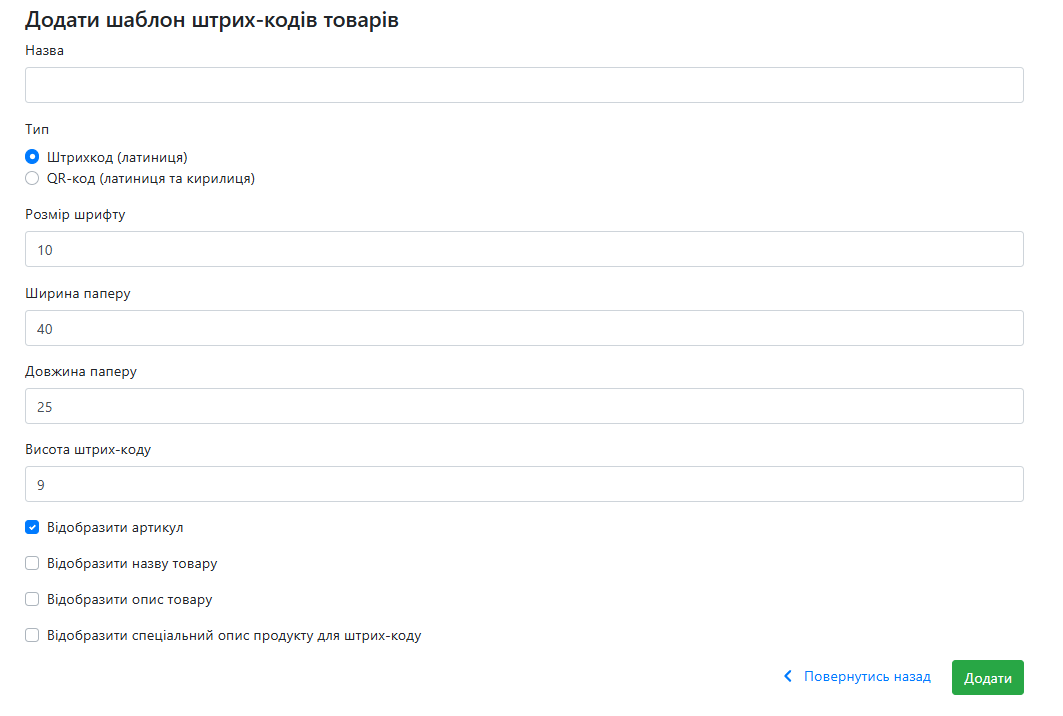This screenshot has height=716, width=1063.
Task: Click the Розмір шрифту label text
Action: click(x=75, y=214)
